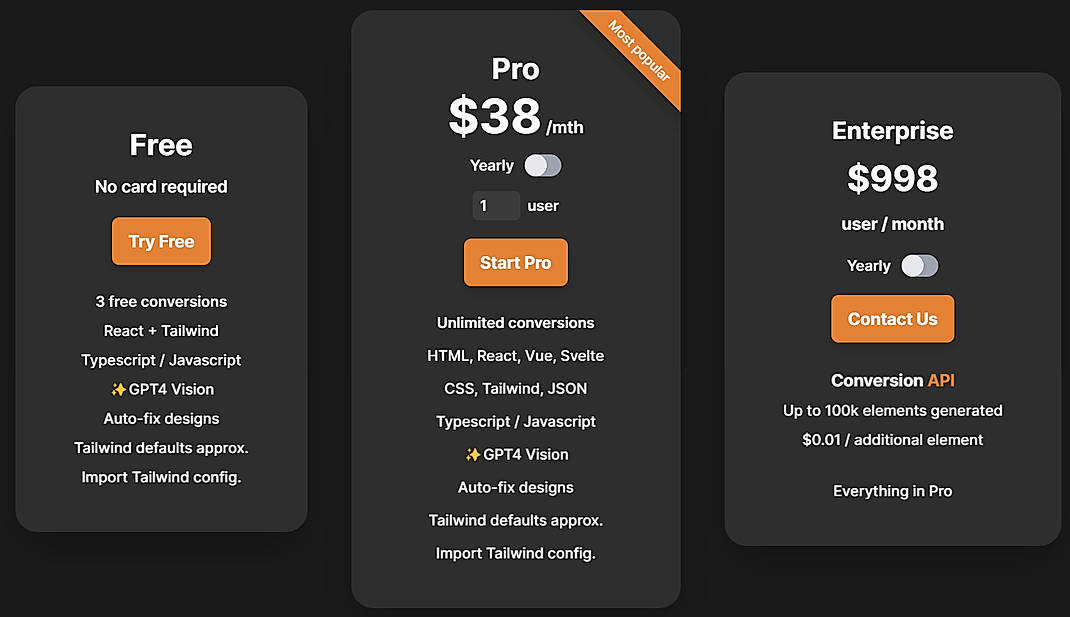Image resolution: width=1070 pixels, height=617 pixels.
Task: Select the Free plan title
Action: coord(161,145)
